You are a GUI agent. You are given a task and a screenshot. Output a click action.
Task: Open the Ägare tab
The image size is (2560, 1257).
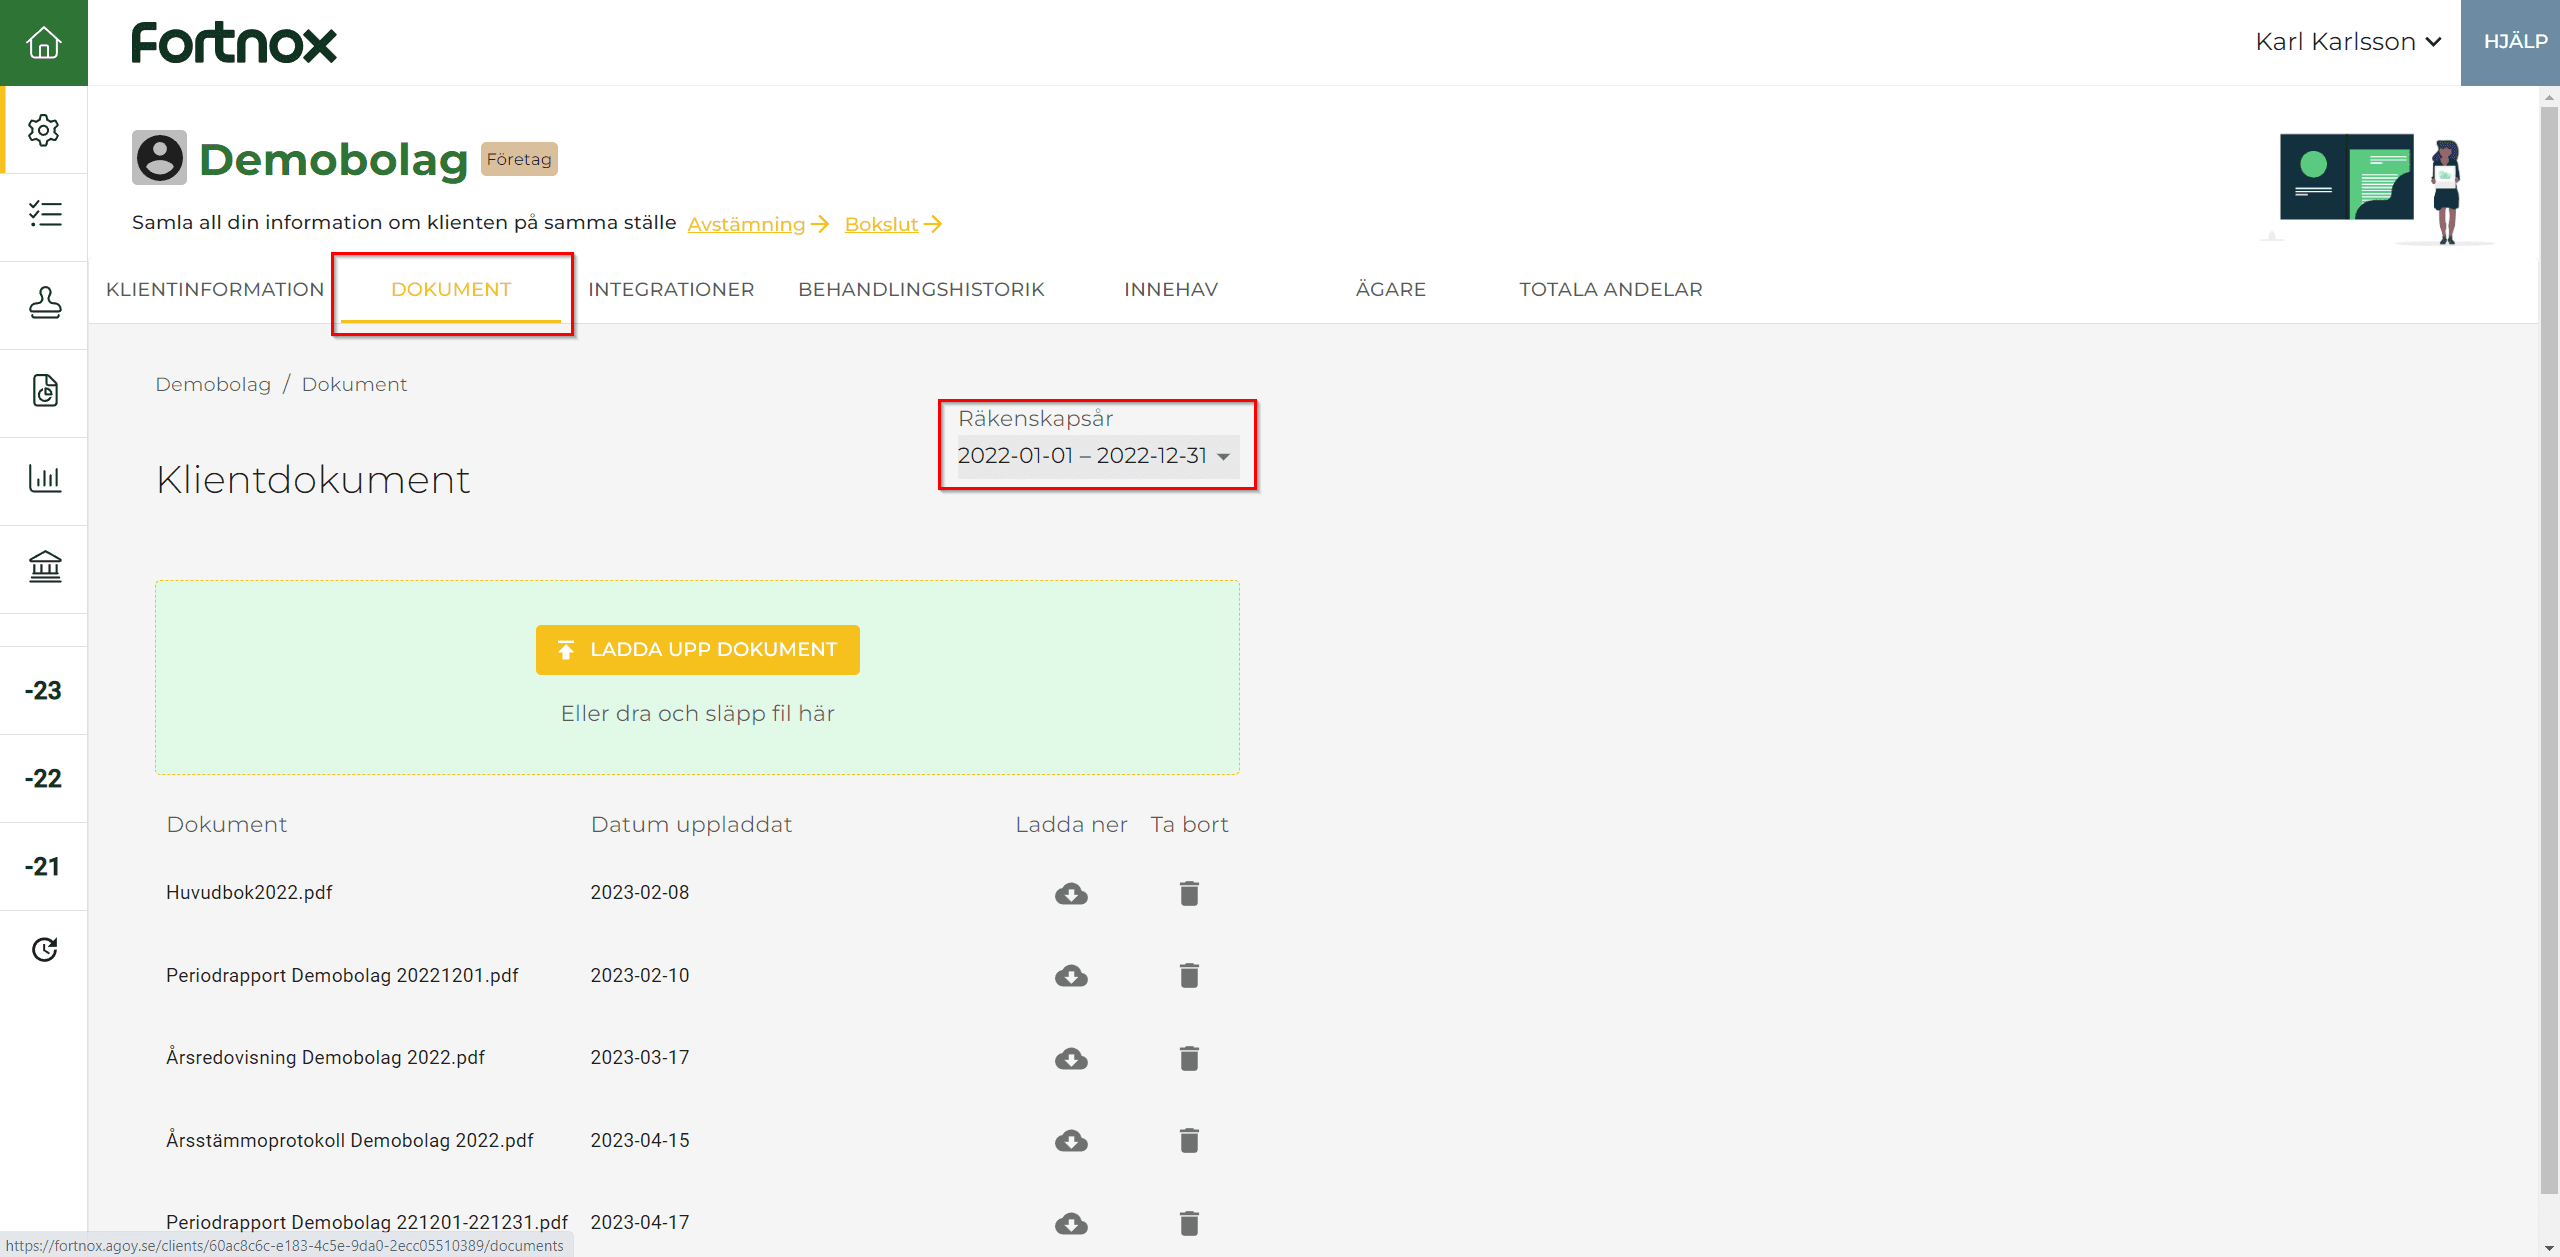pyautogui.click(x=1391, y=289)
